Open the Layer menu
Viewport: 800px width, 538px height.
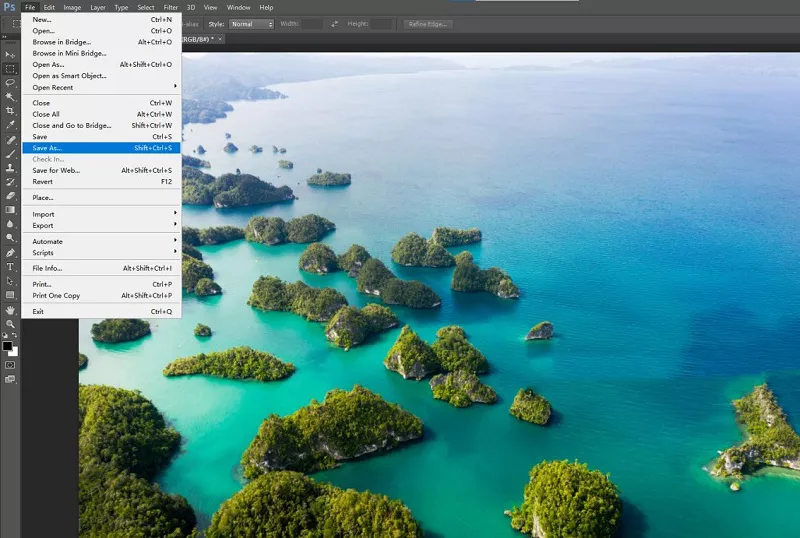point(97,7)
